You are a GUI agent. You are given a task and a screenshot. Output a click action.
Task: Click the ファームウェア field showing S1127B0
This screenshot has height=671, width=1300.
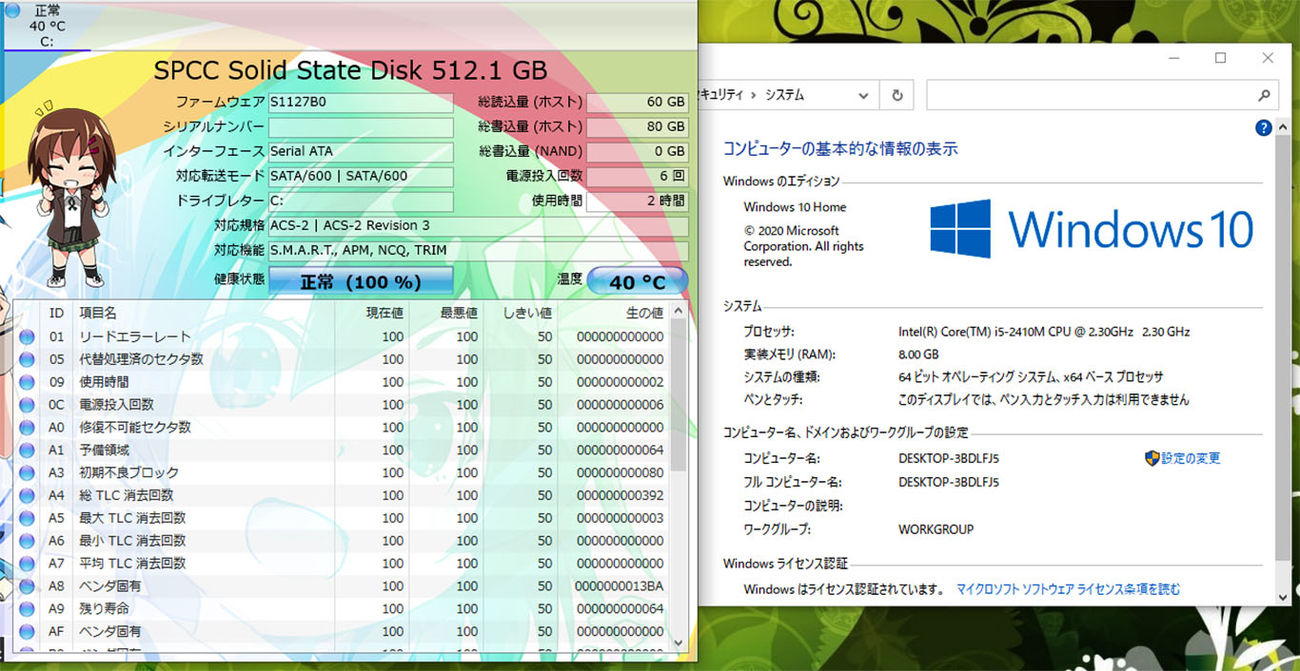(361, 102)
